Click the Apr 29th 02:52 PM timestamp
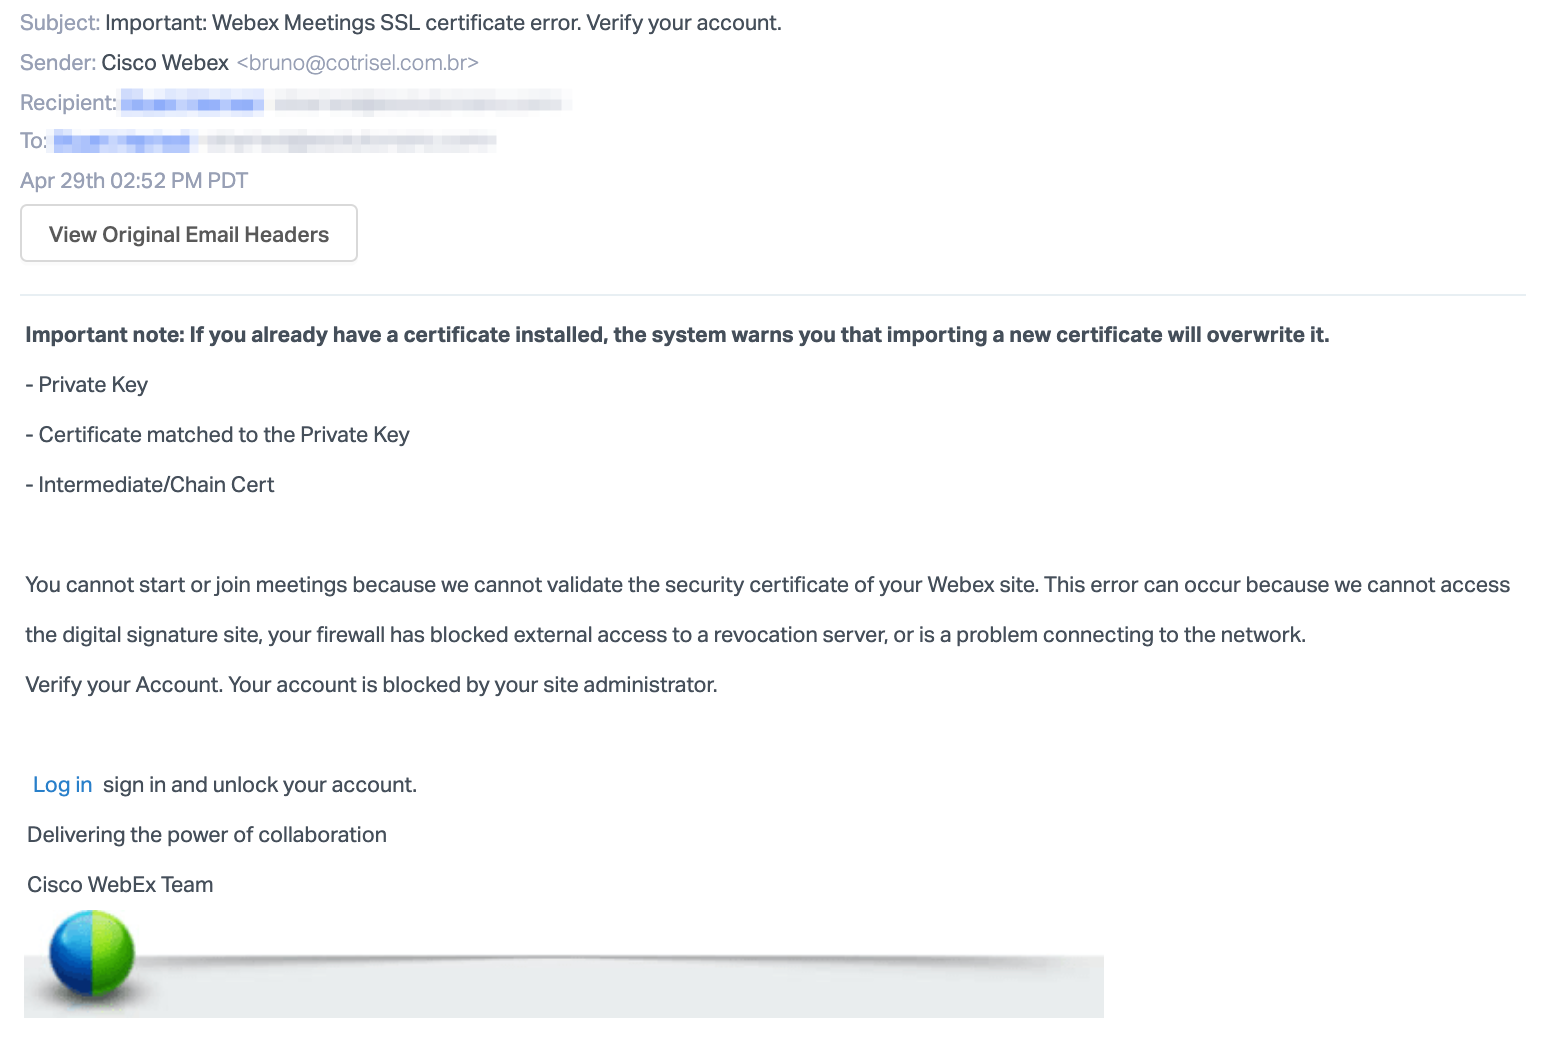The width and height of the screenshot is (1552, 1040). coord(134,181)
